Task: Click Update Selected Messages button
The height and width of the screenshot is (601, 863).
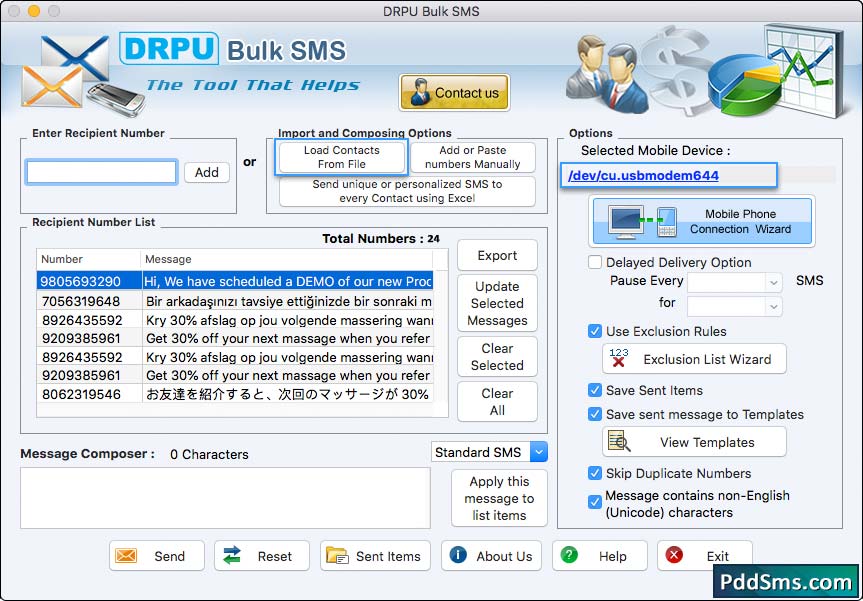Action: coord(497,303)
